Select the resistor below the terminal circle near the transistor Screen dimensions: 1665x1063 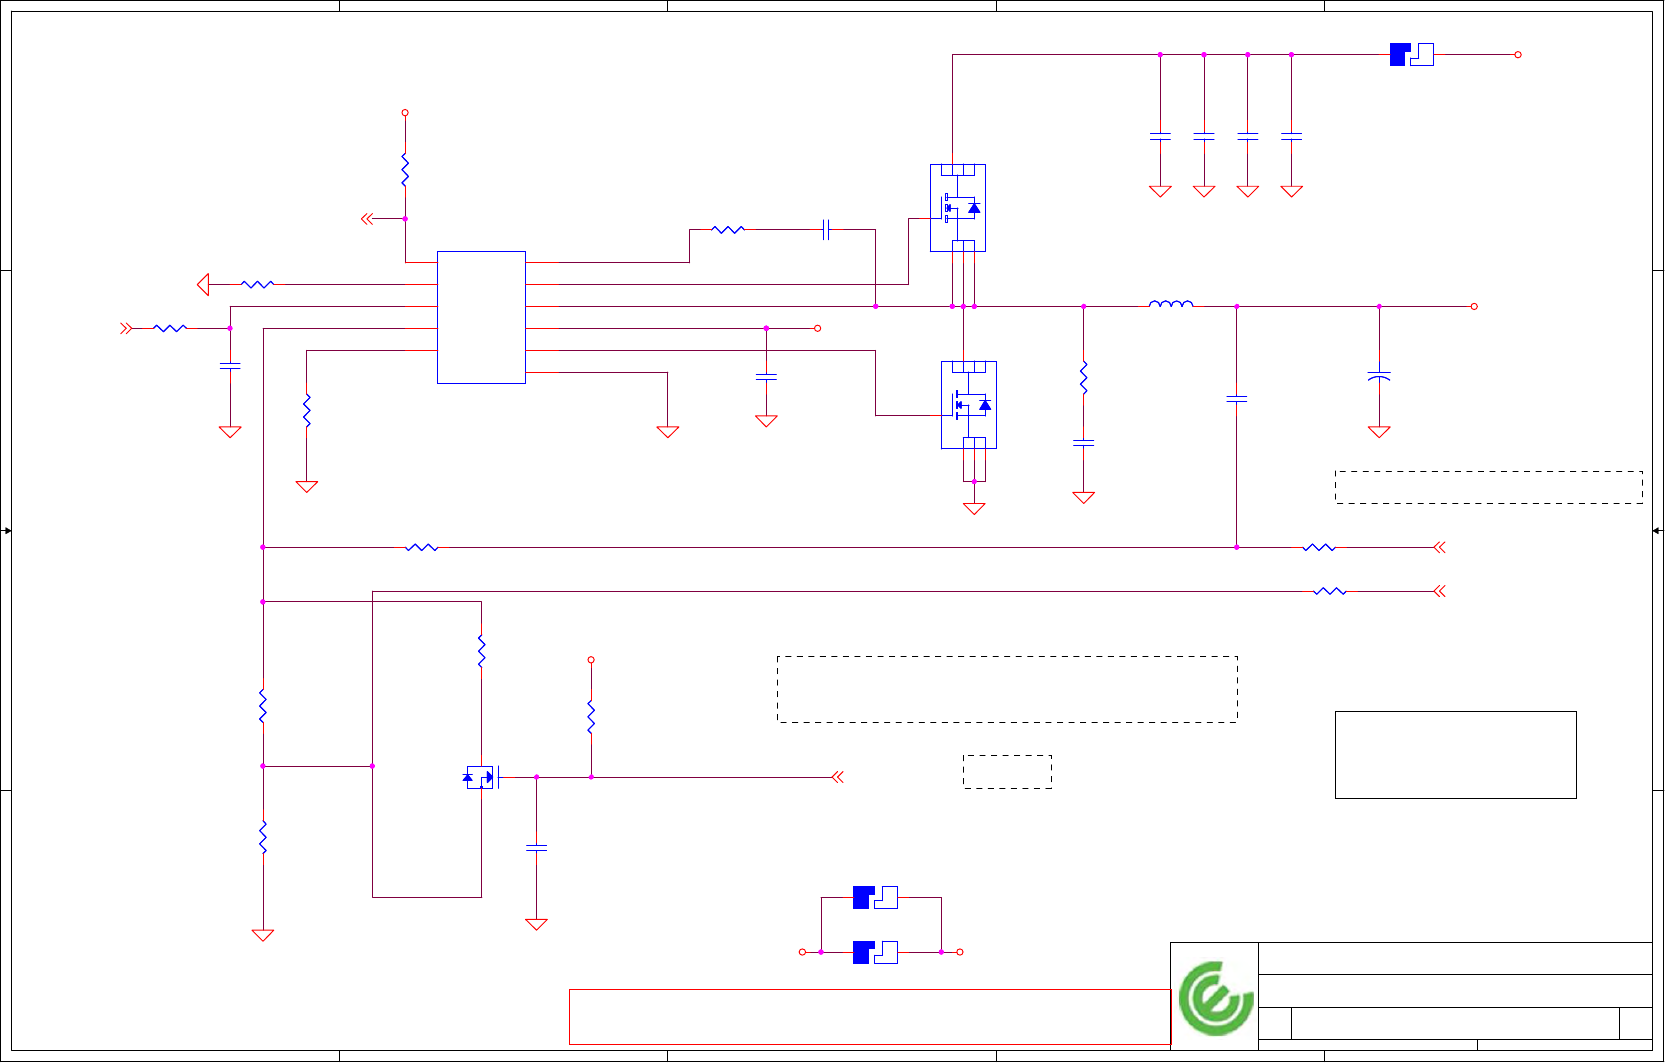pos(591,717)
